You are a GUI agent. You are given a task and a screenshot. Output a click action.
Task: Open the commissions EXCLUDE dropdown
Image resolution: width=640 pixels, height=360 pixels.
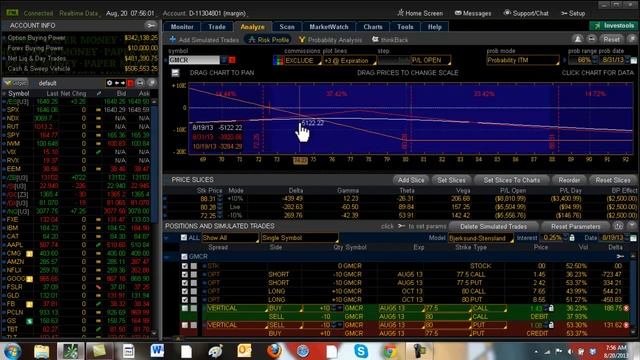(302, 60)
